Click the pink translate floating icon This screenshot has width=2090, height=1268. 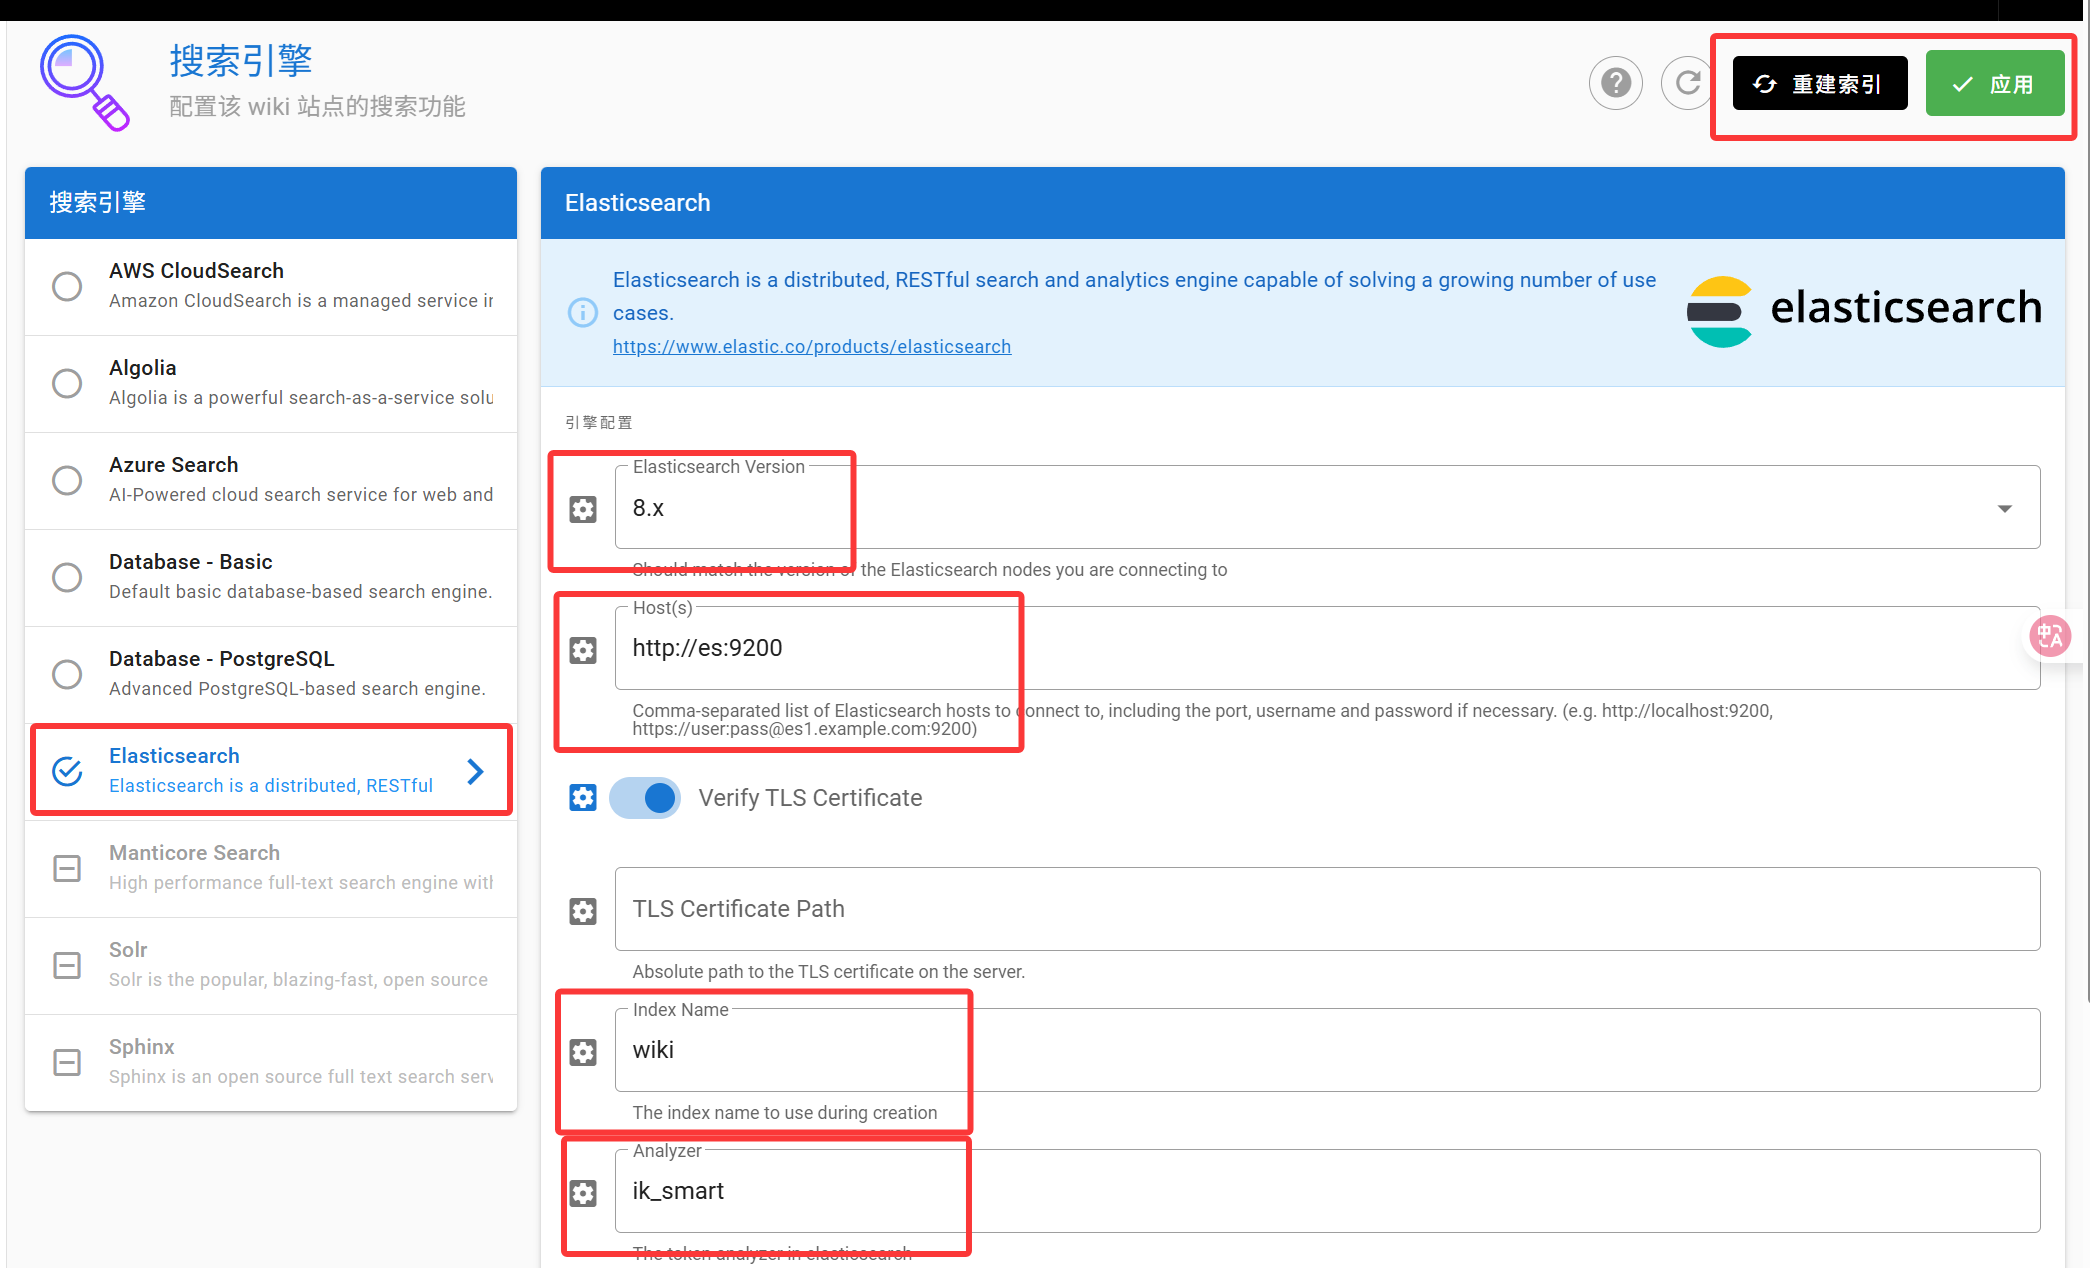pyautogui.click(x=2050, y=636)
